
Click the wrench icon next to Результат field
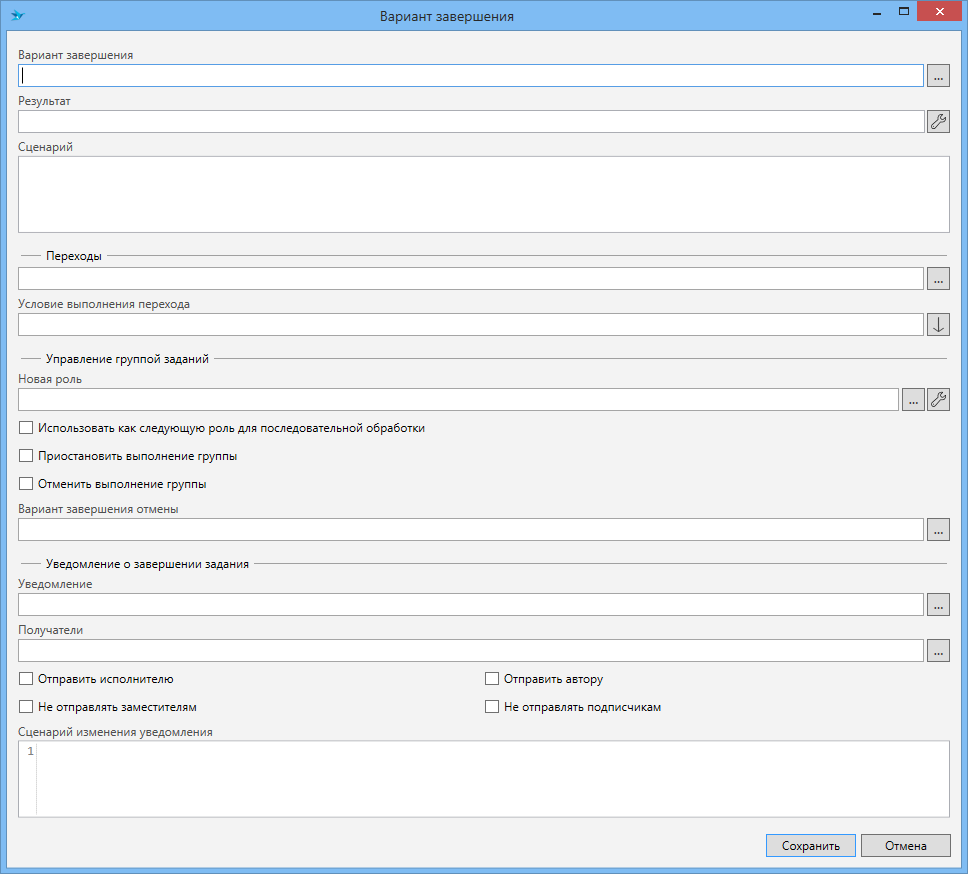[938, 122]
